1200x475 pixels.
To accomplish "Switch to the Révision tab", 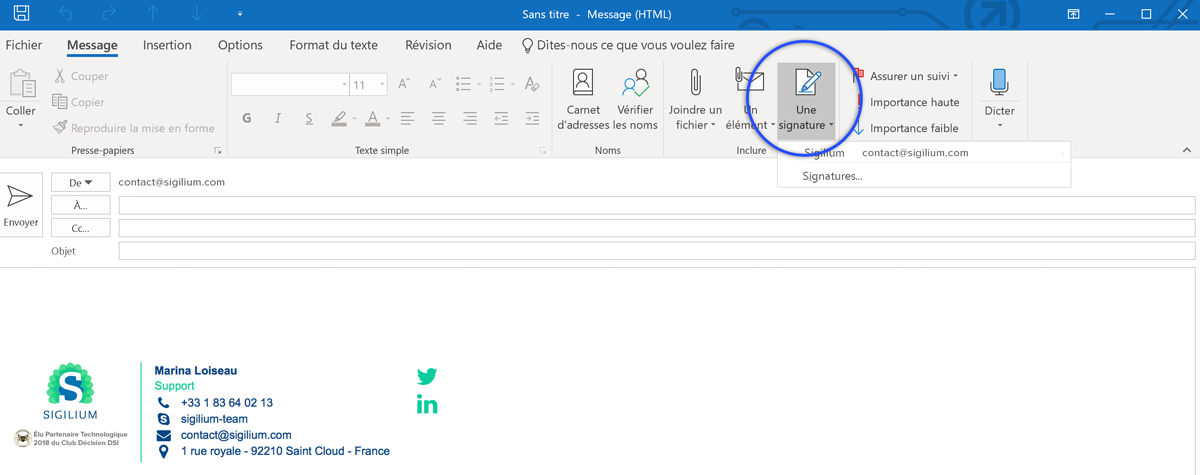I will point(428,45).
